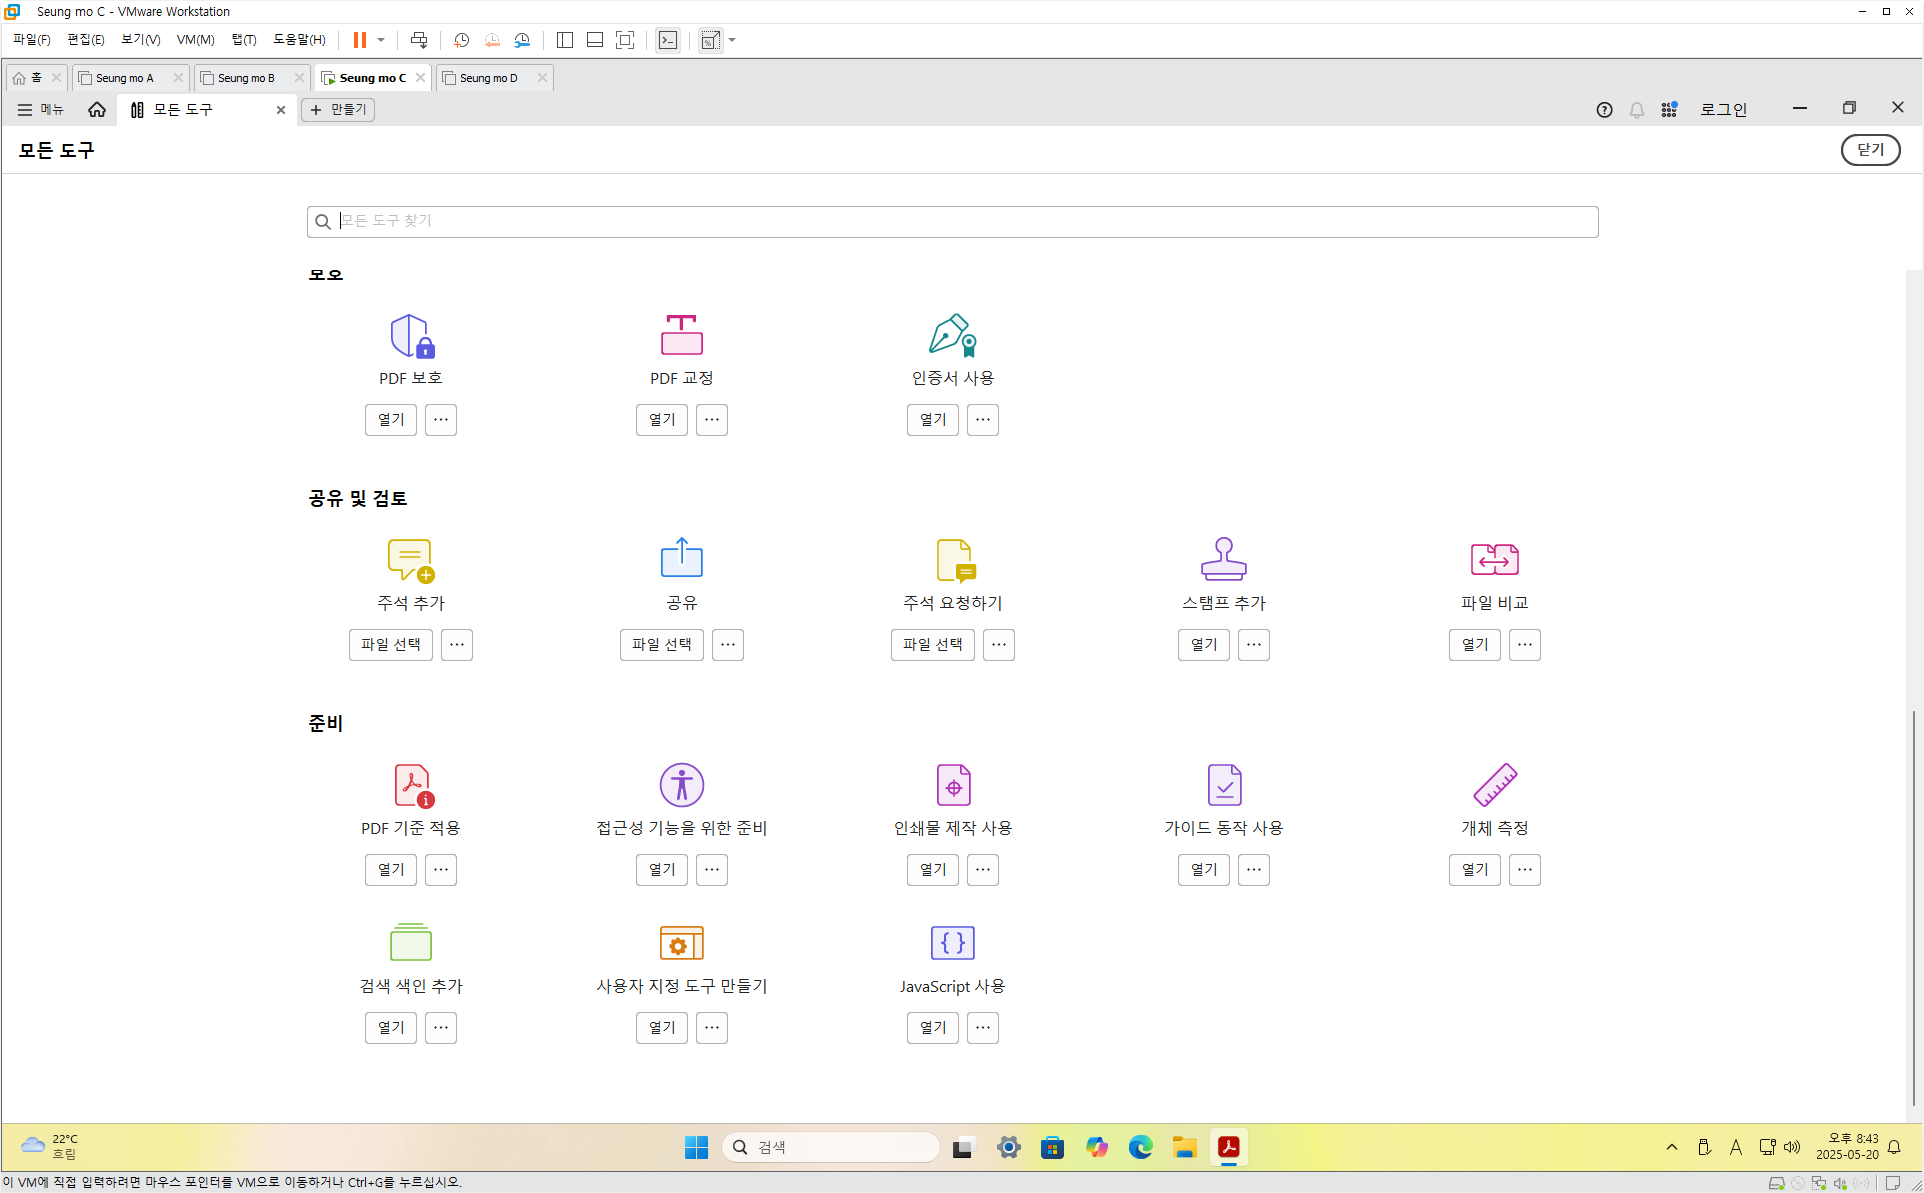The width and height of the screenshot is (1924, 1193).
Task: Switch to Seung mo B tab
Action: point(246,78)
